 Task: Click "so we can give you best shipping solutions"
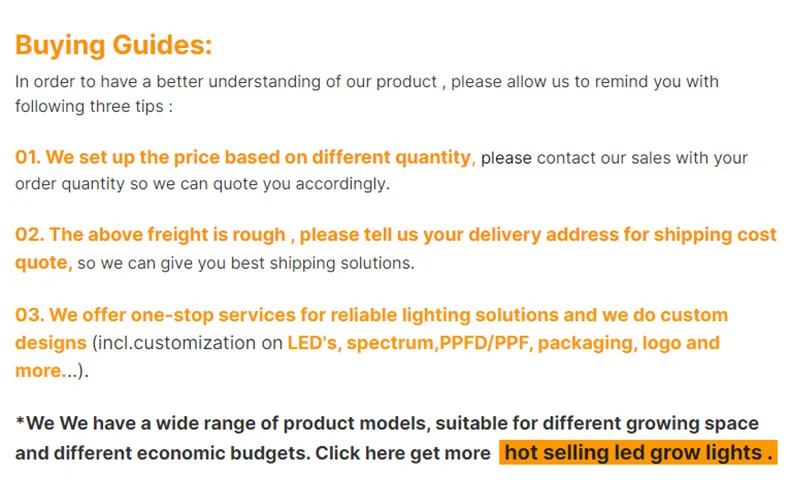tap(245, 263)
